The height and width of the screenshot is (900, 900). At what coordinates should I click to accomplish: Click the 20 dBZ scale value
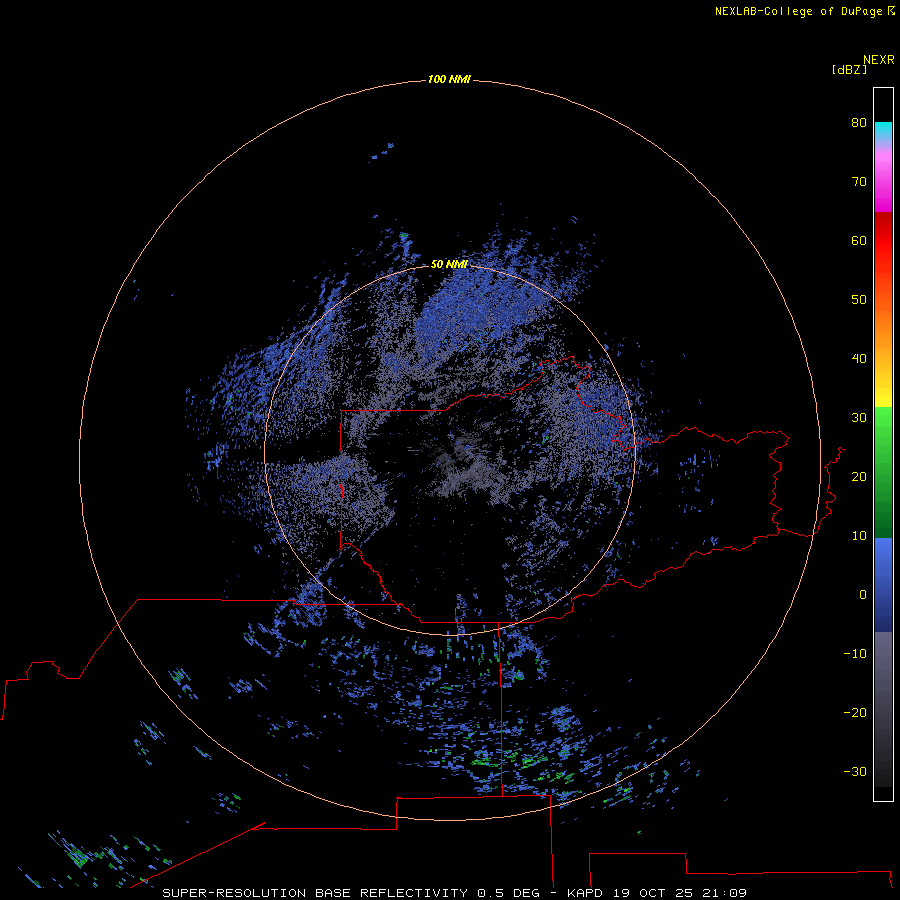tap(859, 476)
